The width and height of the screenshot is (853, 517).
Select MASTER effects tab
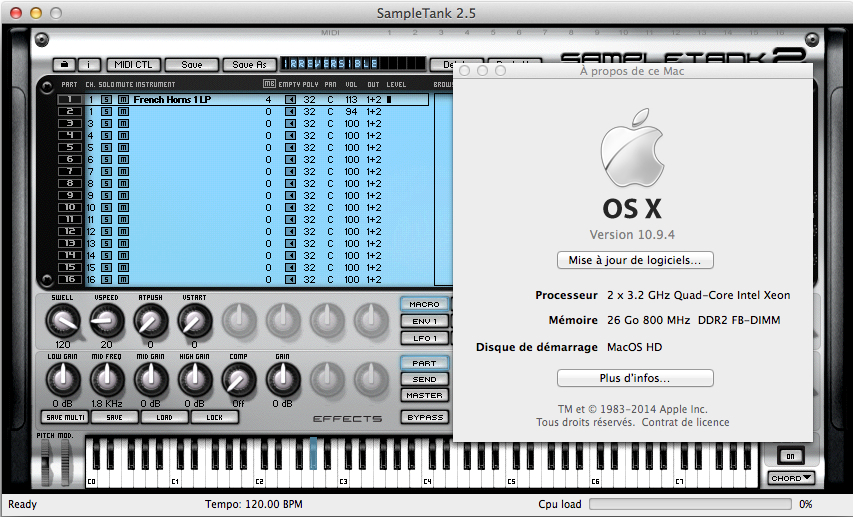click(425, 395)
